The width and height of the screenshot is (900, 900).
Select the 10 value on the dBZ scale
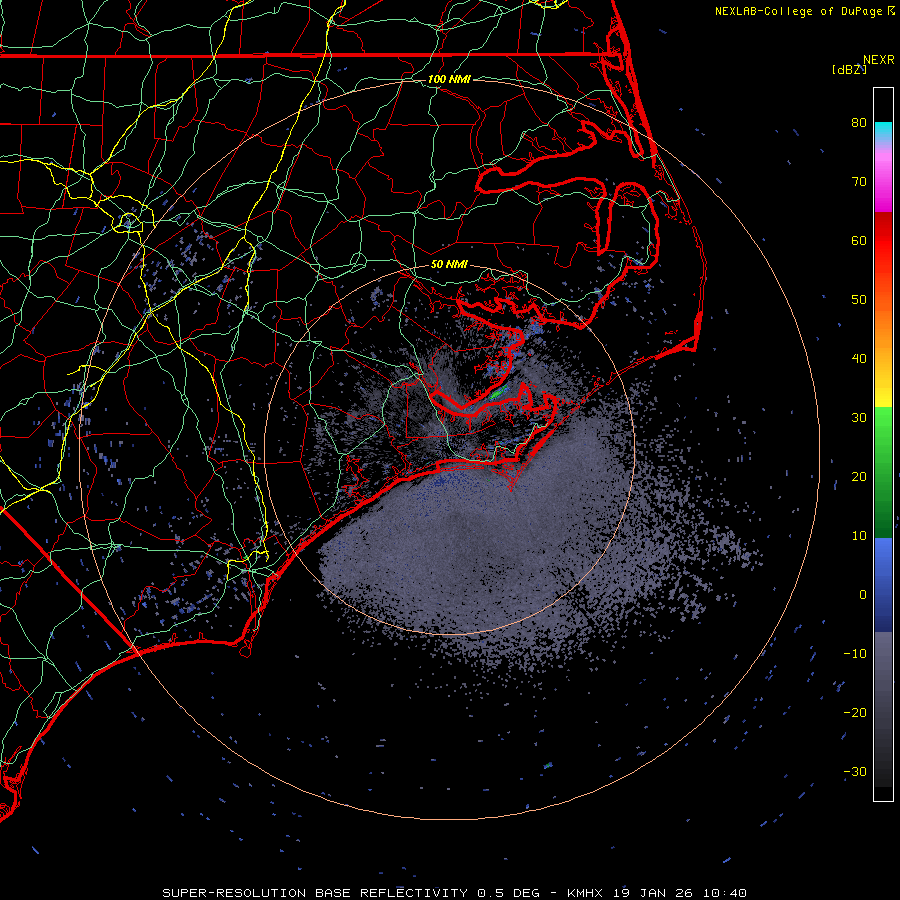(x=859, y=537)
